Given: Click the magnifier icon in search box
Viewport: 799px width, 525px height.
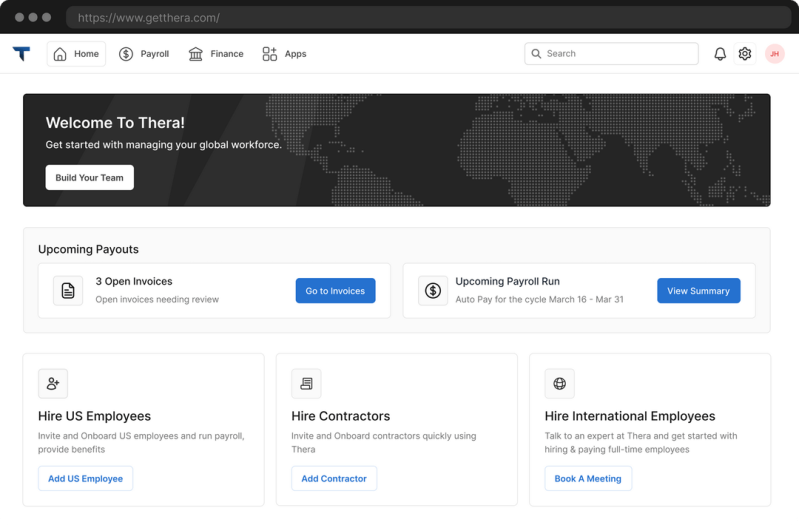Looking at the screenshot, I should [x=536, y=54].
